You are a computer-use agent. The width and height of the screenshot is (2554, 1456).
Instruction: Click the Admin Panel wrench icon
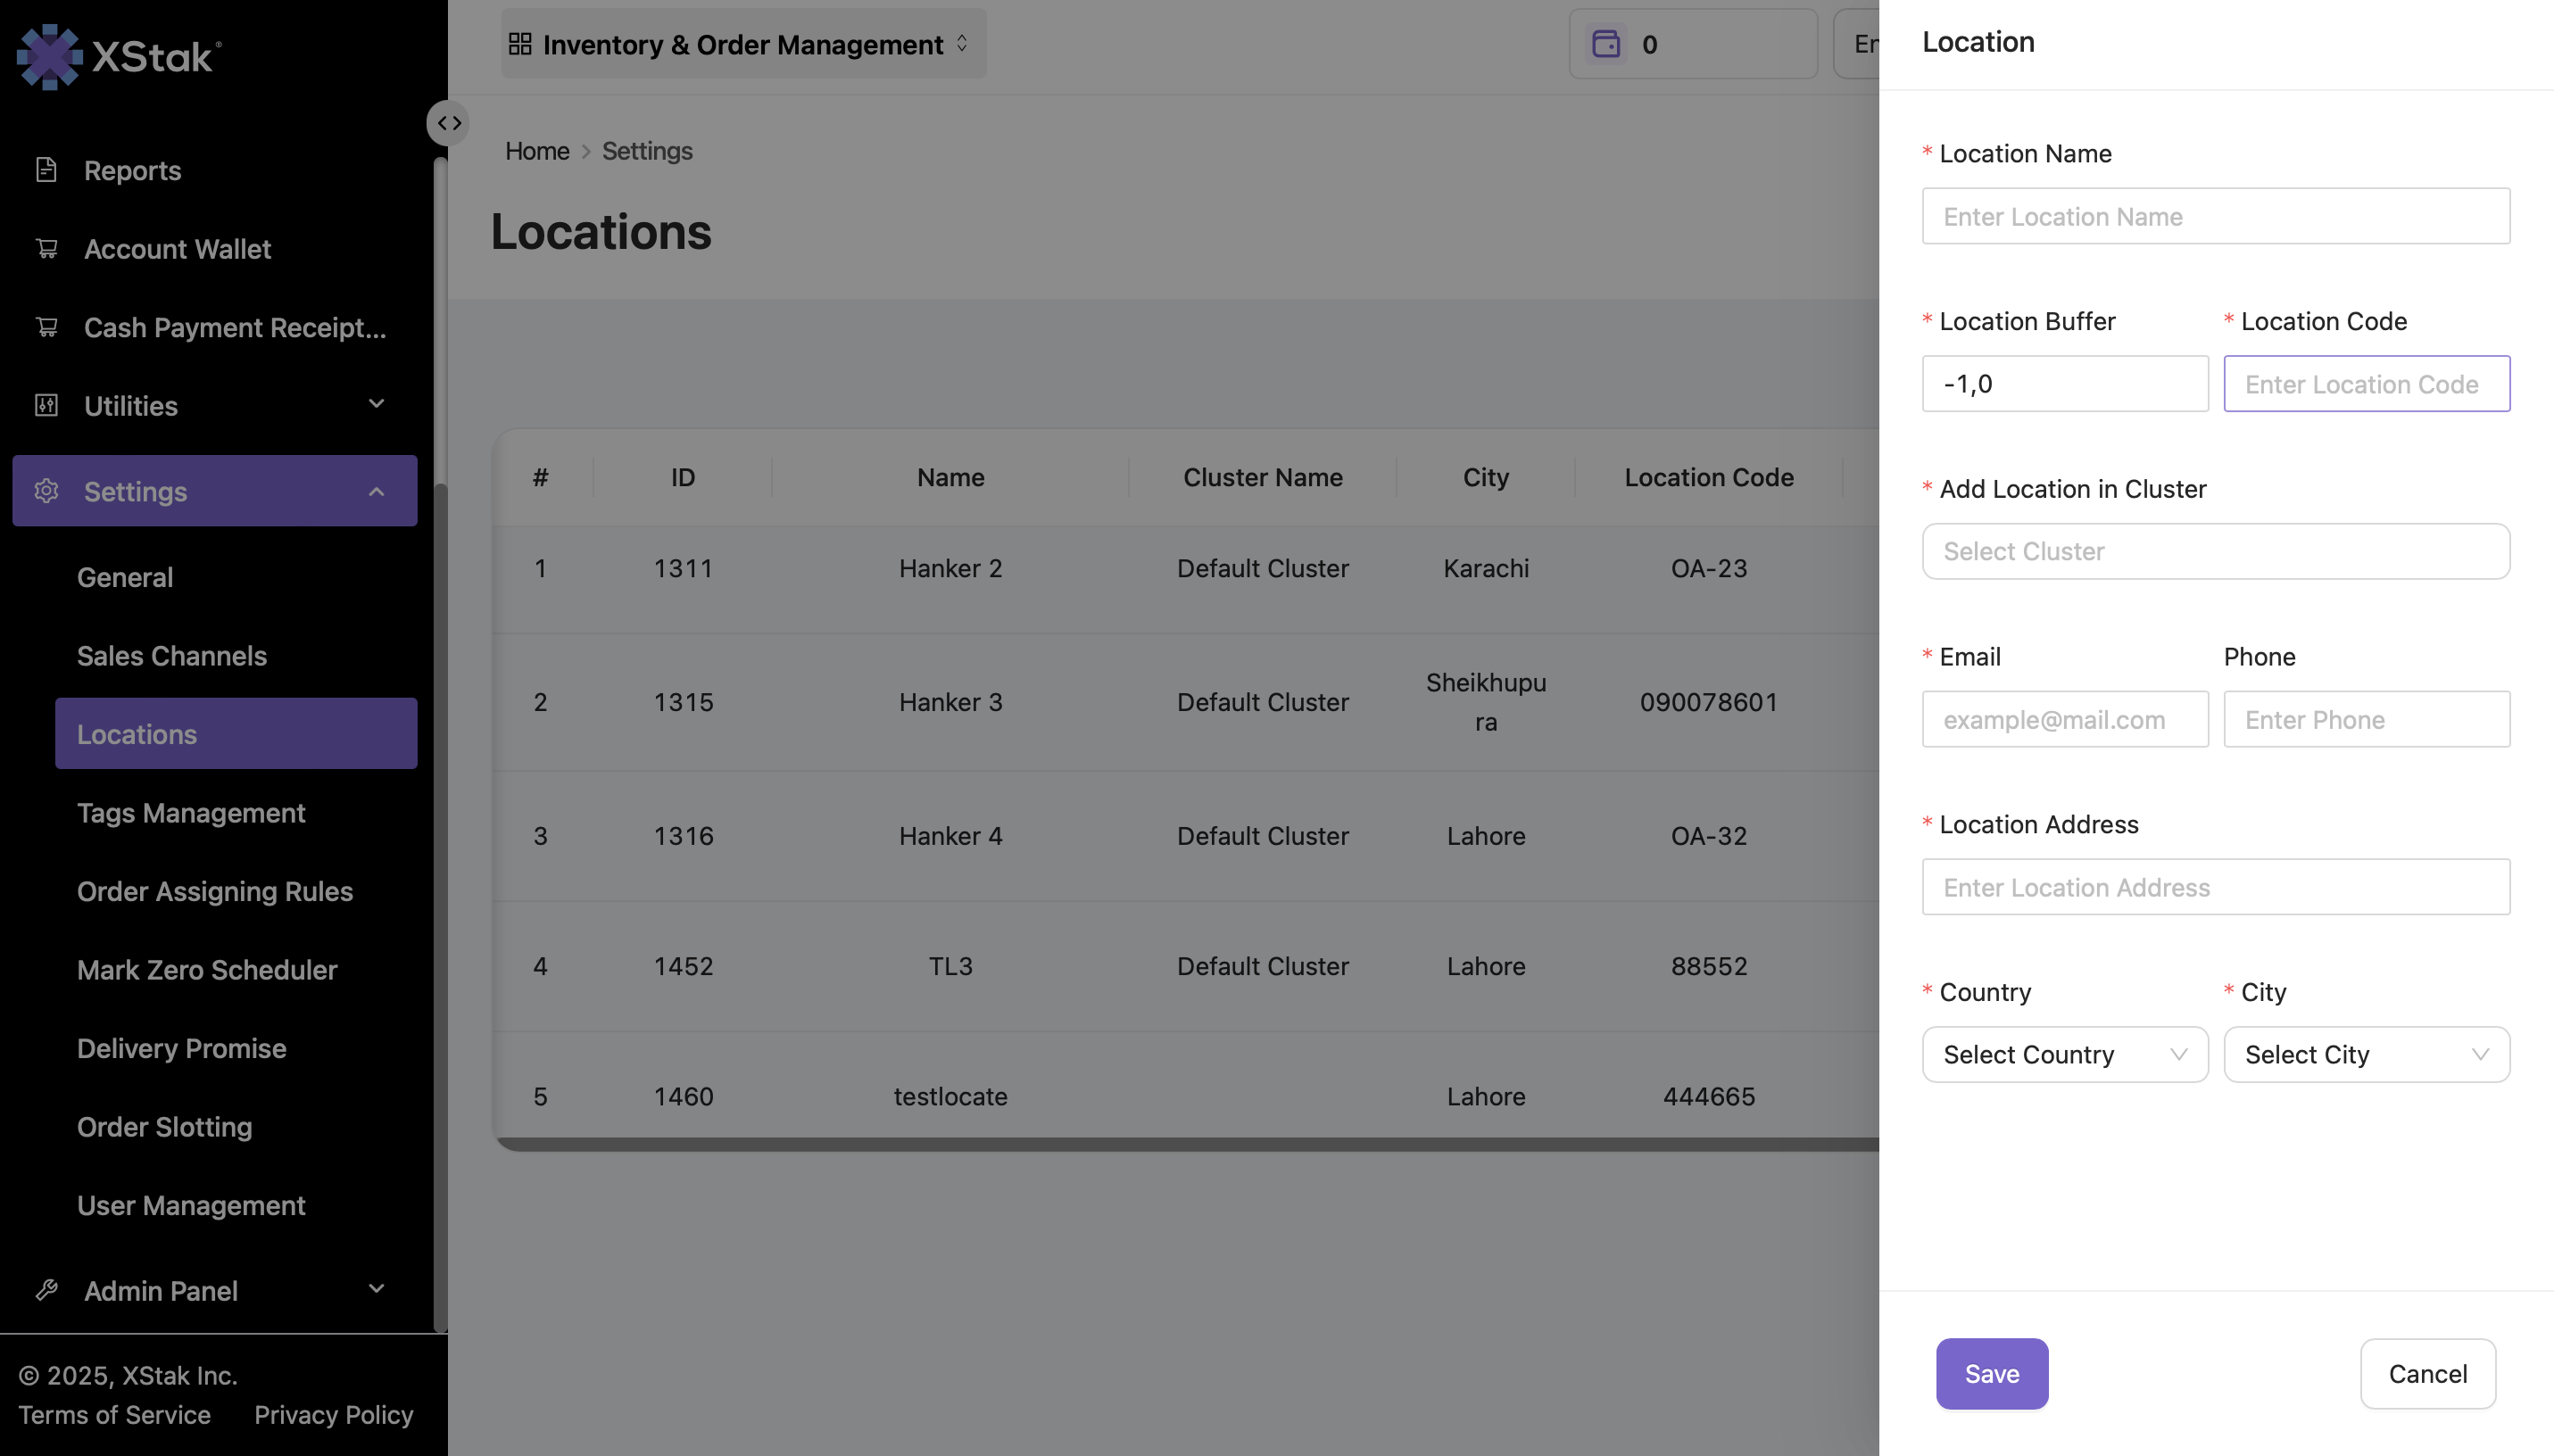46,1290
